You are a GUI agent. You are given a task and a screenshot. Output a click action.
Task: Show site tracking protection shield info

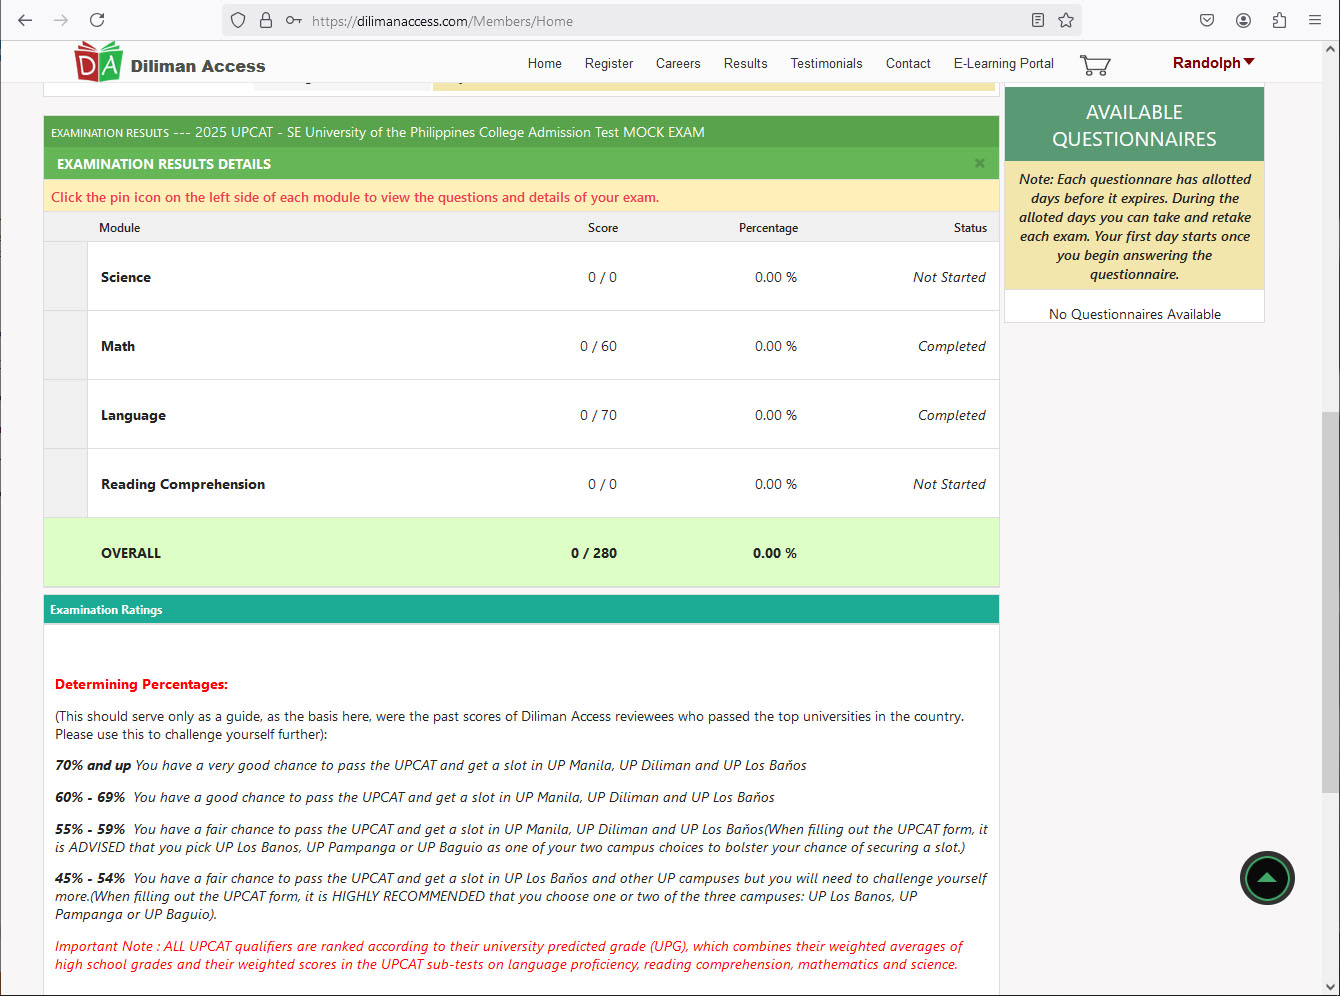tap(238, 20)
